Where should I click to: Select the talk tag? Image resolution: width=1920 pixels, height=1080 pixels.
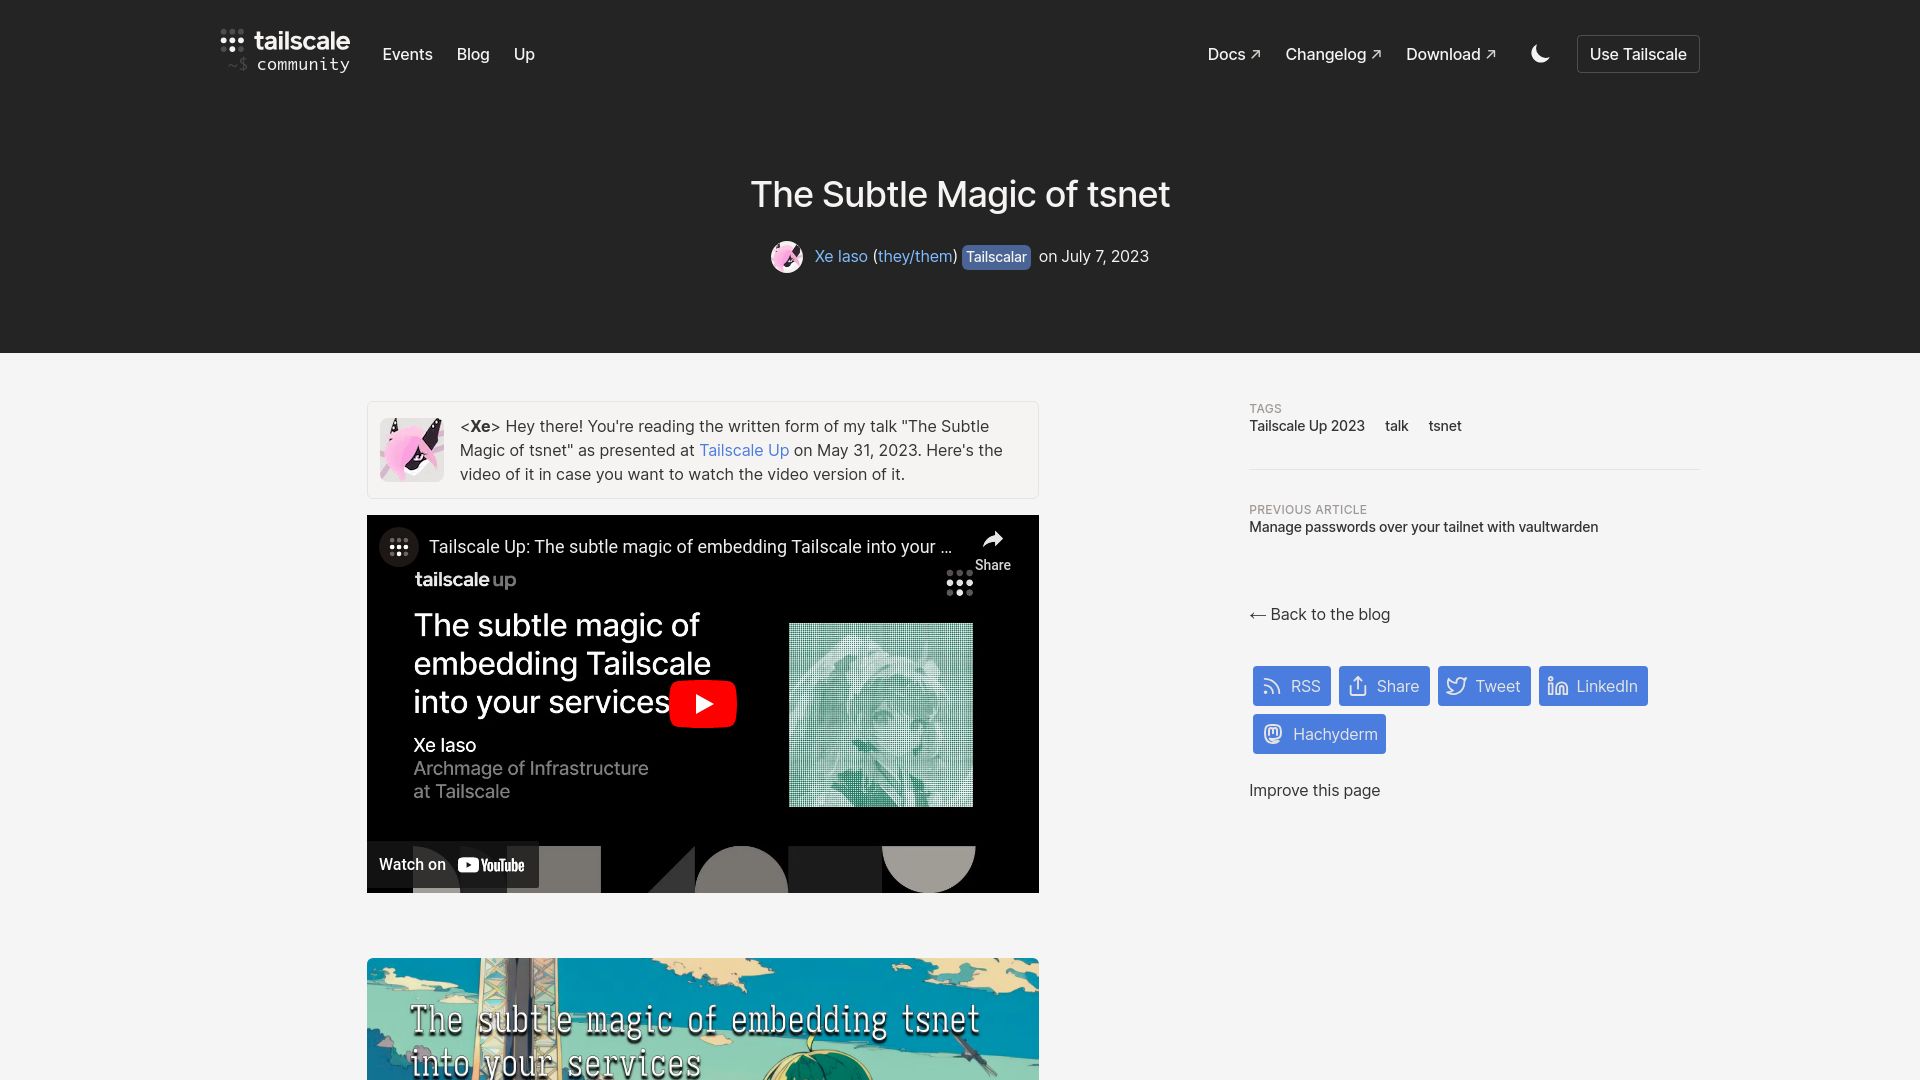point(1396,426)
